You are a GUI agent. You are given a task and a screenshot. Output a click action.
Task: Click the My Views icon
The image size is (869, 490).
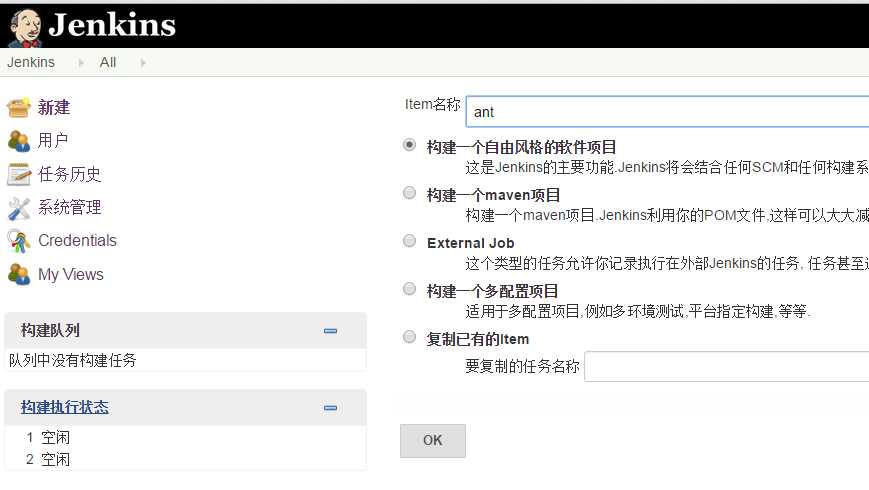(19, 274)
